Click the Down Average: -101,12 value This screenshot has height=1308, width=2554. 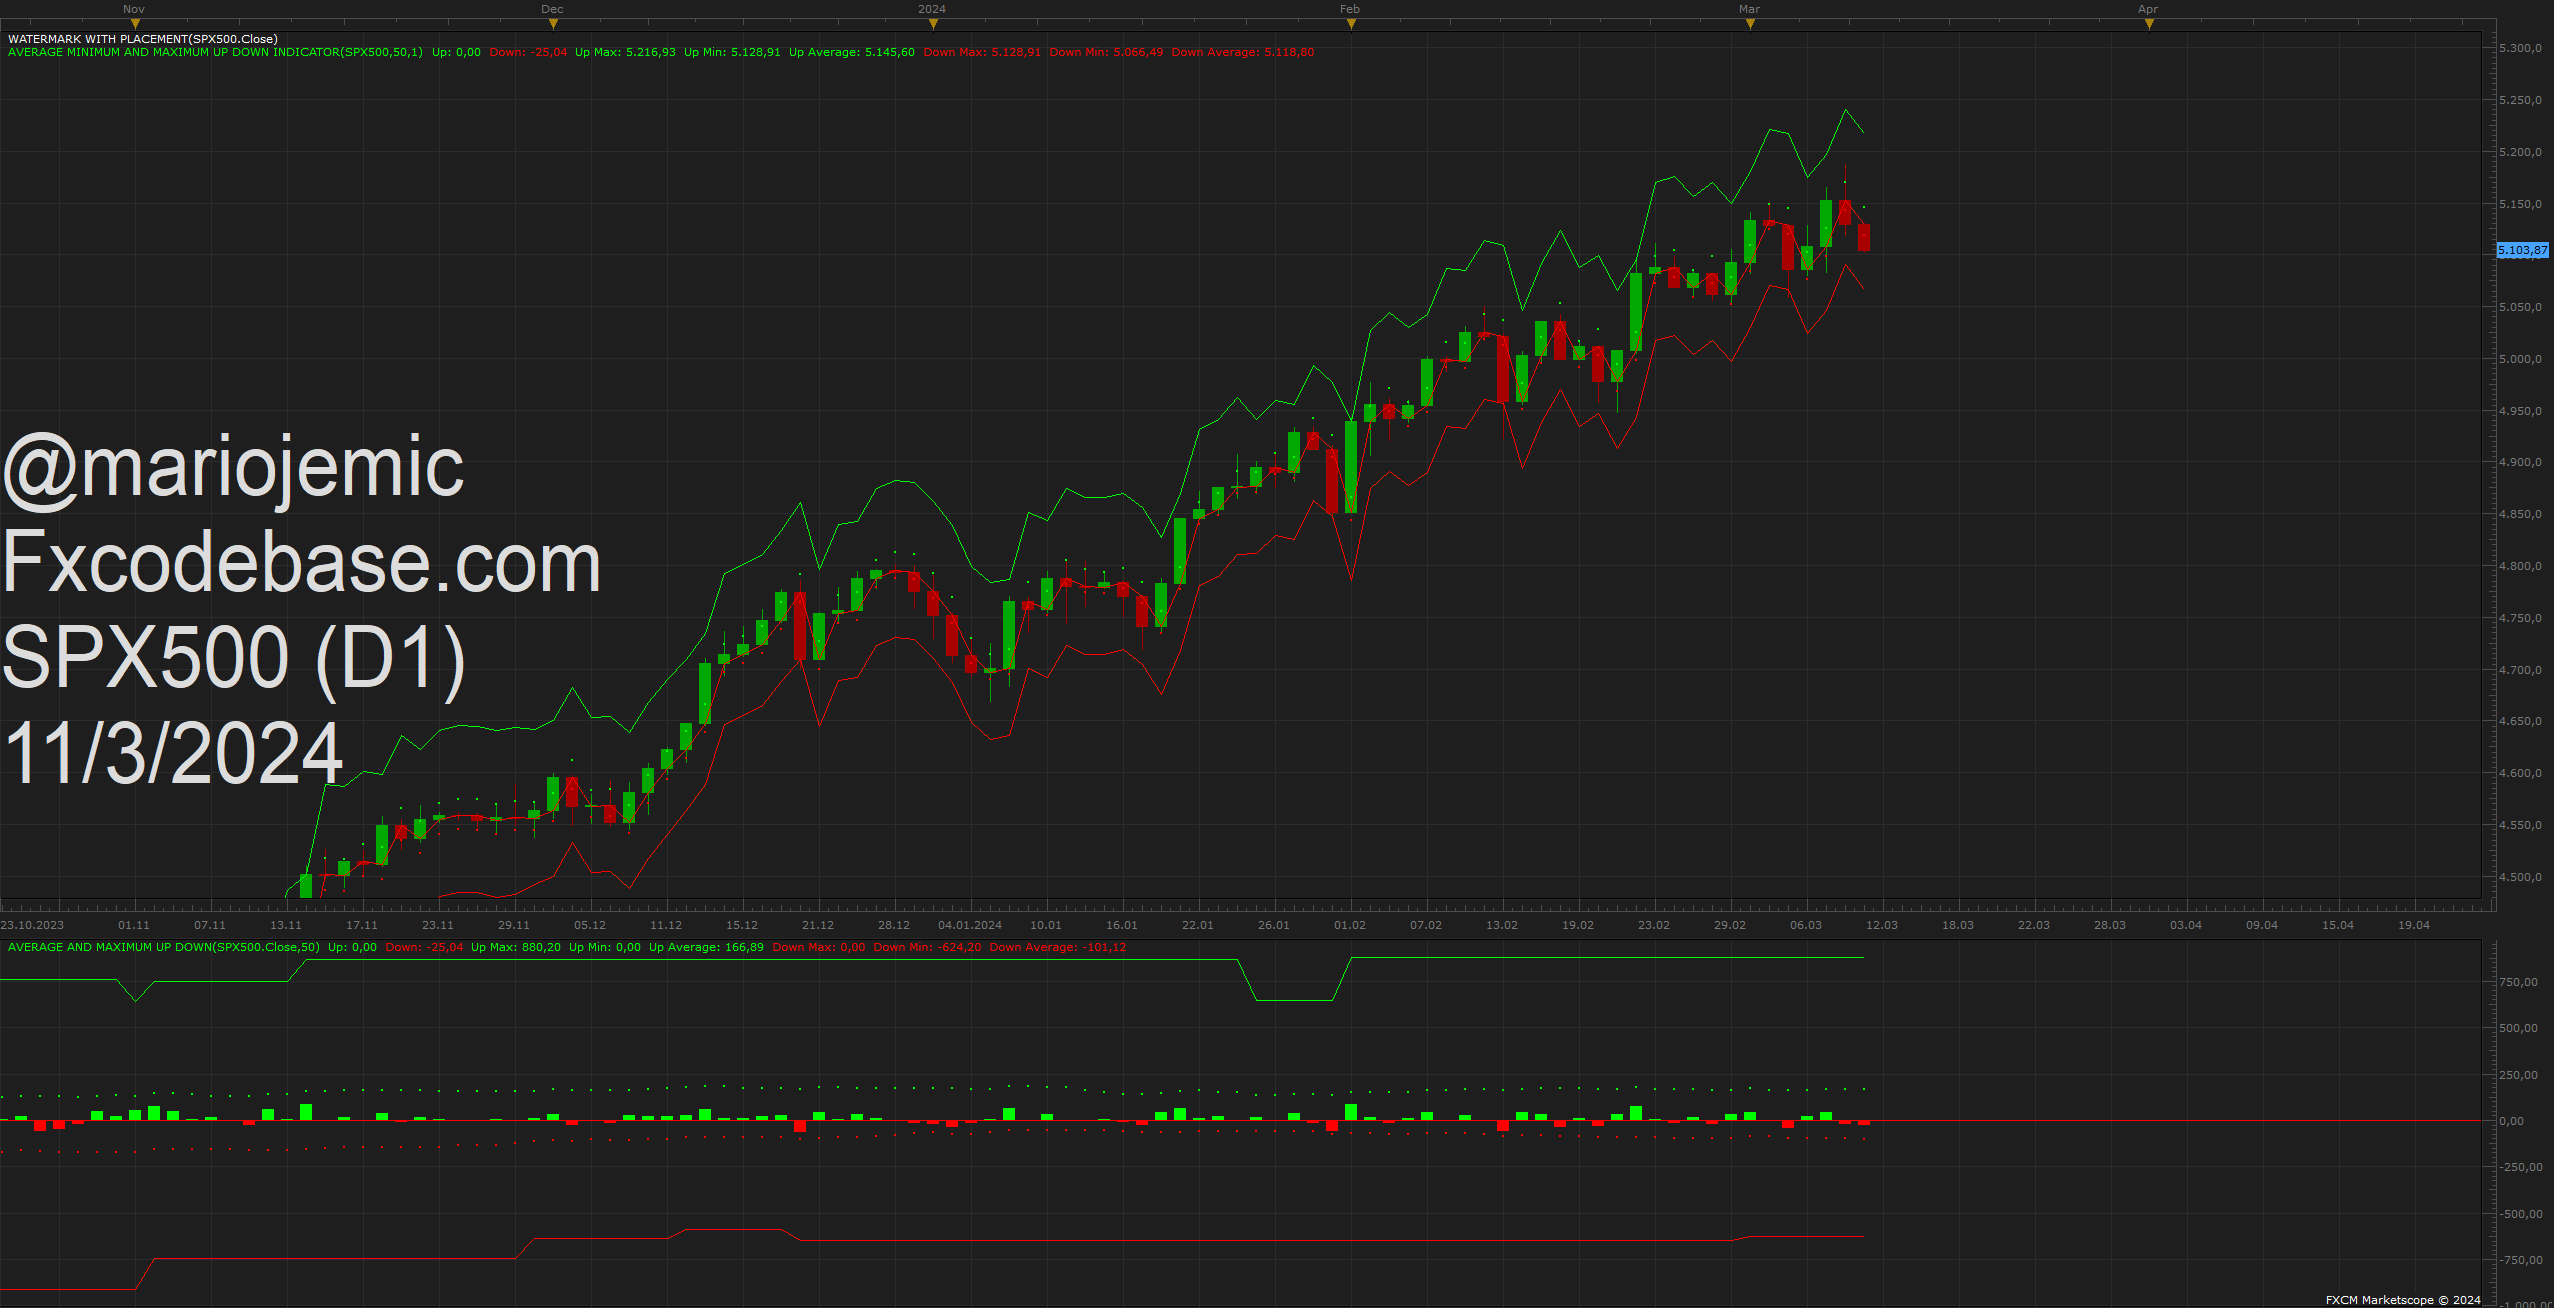(1058, 947)
